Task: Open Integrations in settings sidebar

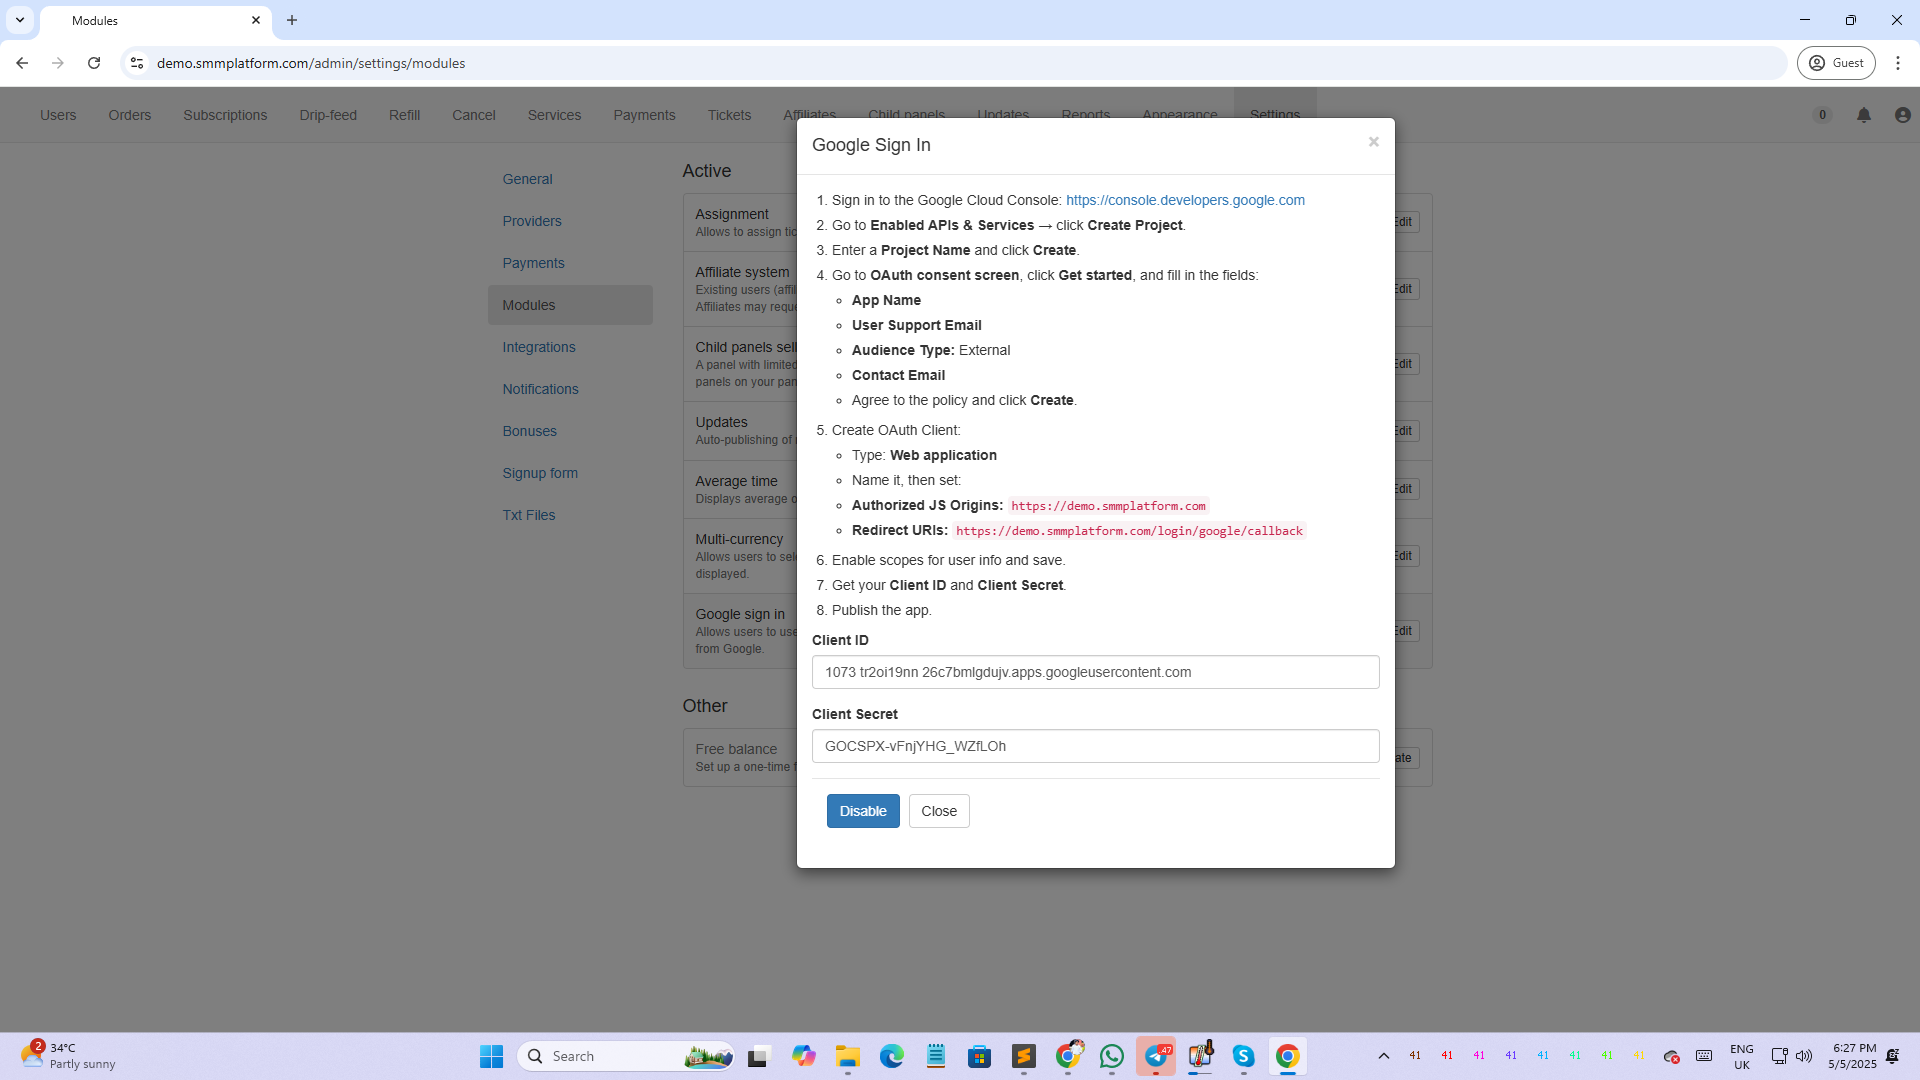Action: coord(538,347)
